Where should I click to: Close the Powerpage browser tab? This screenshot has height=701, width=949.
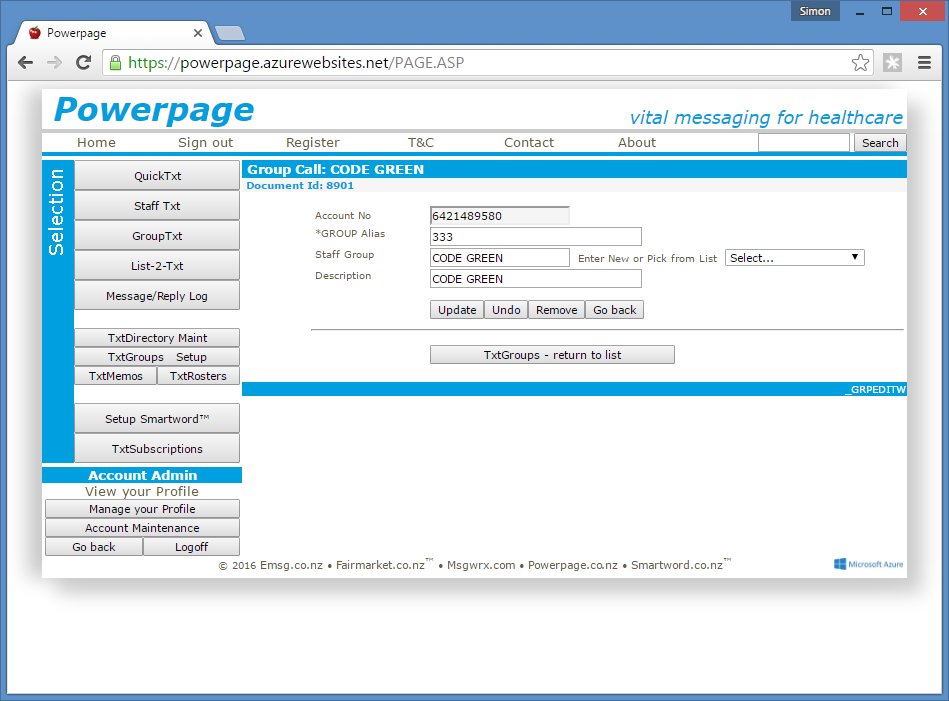coord(198,33)
